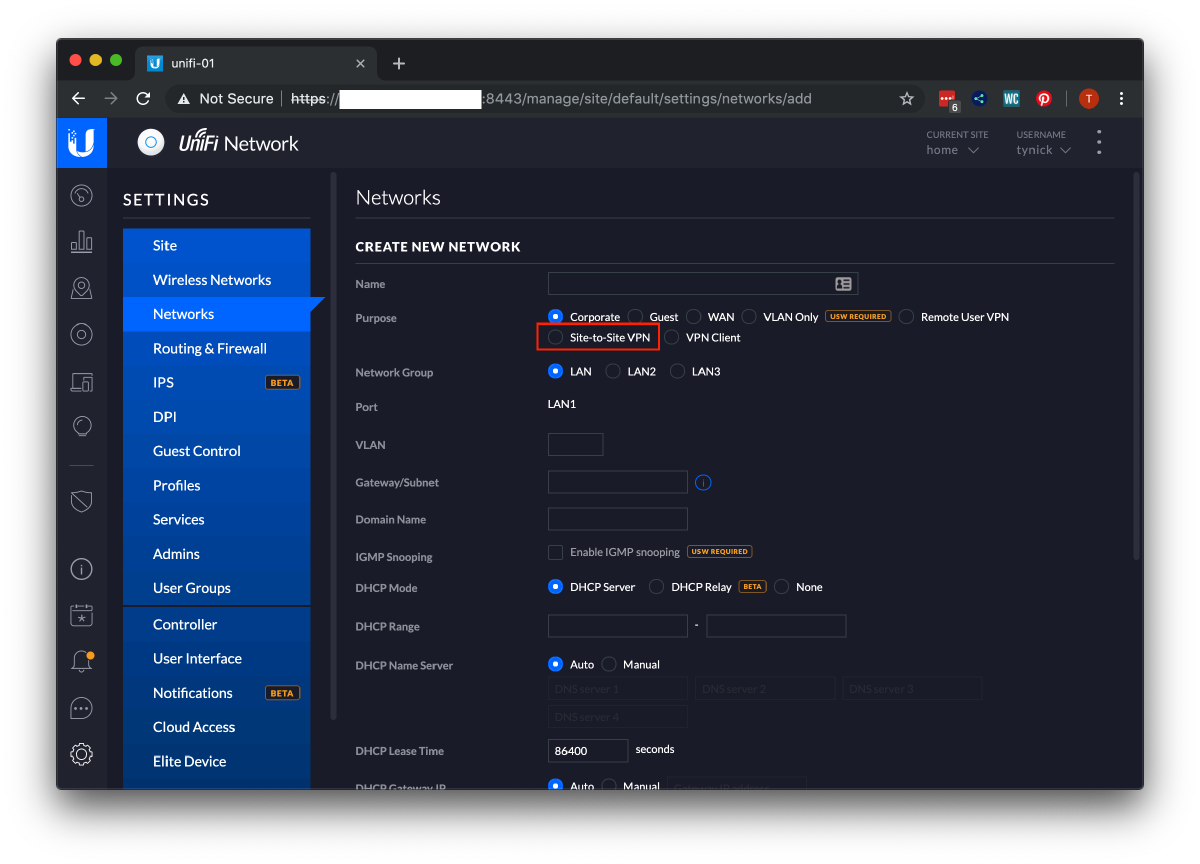
Task: Open the information icon in sidebar
Action: pyautogui.click(x=82, y=569)
